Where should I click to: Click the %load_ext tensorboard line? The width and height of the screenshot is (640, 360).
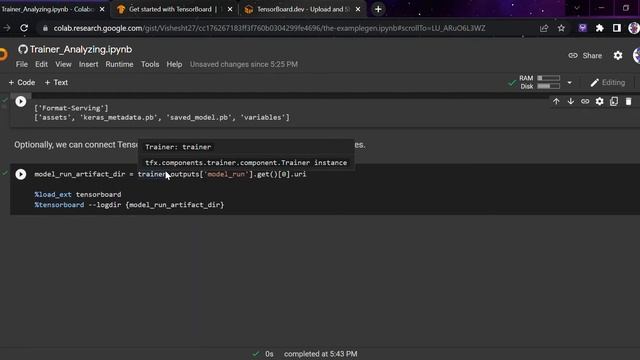pos(78,195)
